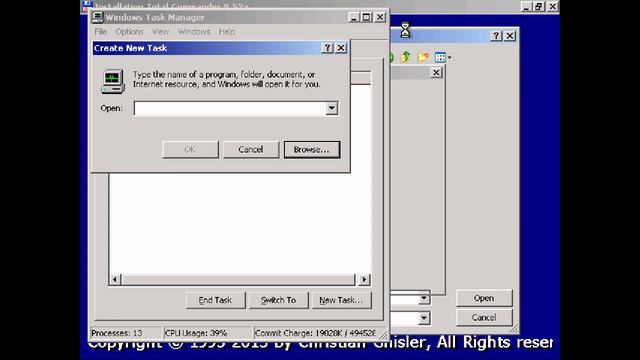Click the help question mark in Create New Task
640x360 pixels.
coord(327,48)
